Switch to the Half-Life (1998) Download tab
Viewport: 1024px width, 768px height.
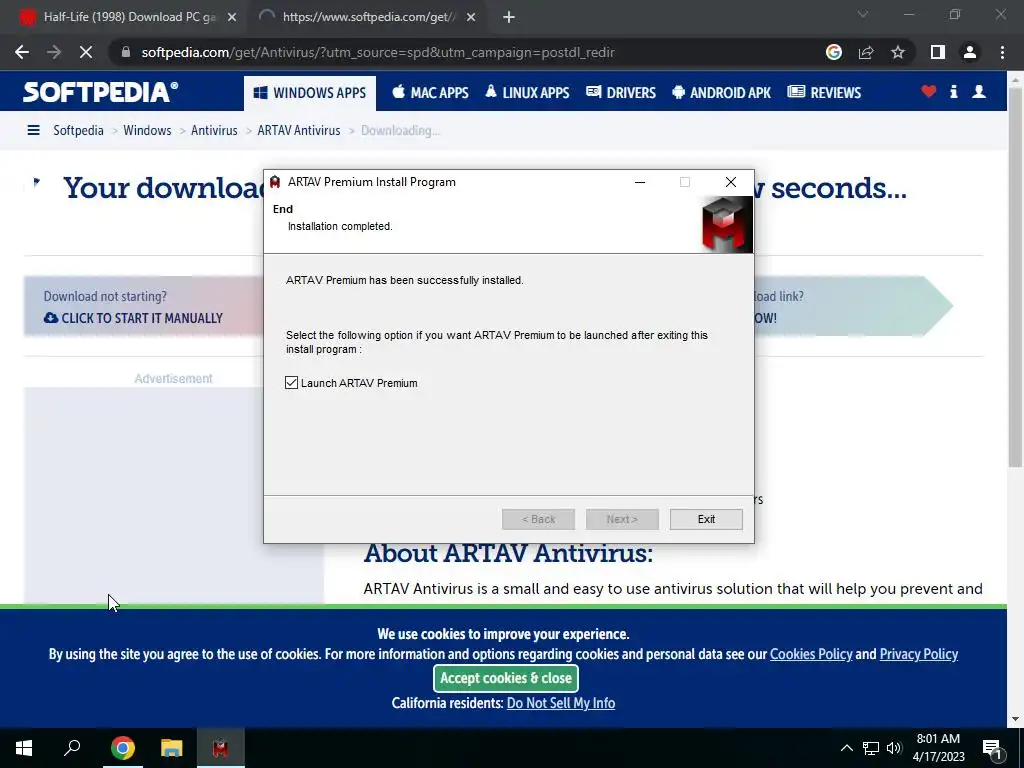pos(130,17)
